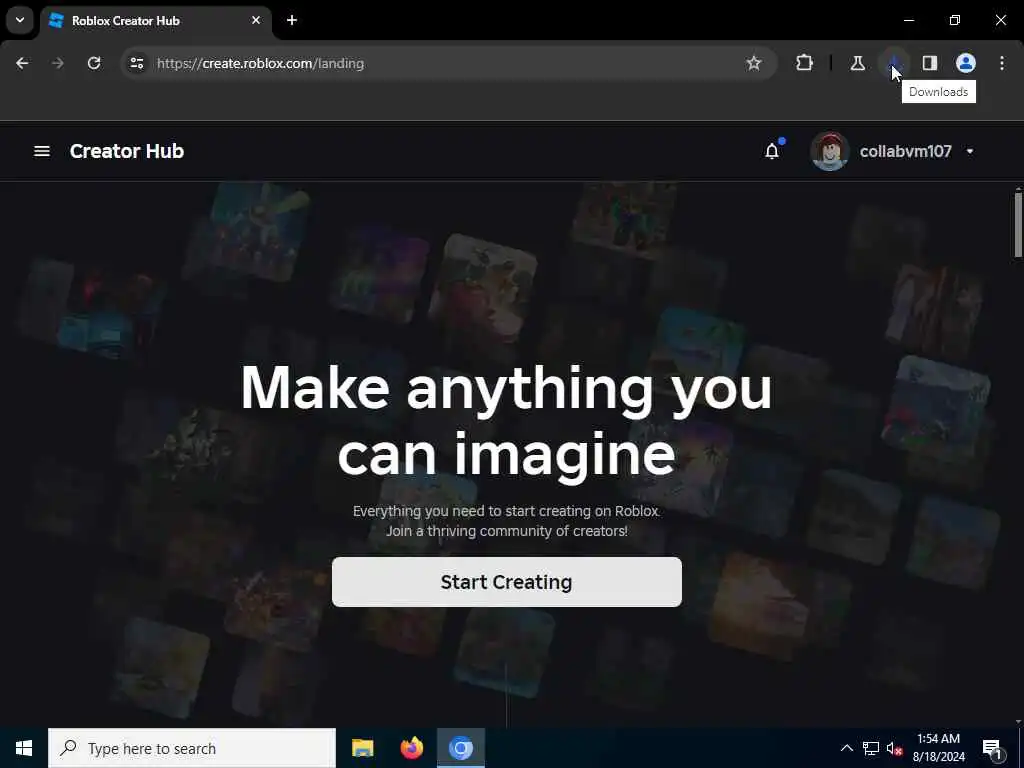This screenshot has height=768, width=1024.
Task: Launch Firefox from the taskbar
Action: pyautogui.click(x=411, y=748)
